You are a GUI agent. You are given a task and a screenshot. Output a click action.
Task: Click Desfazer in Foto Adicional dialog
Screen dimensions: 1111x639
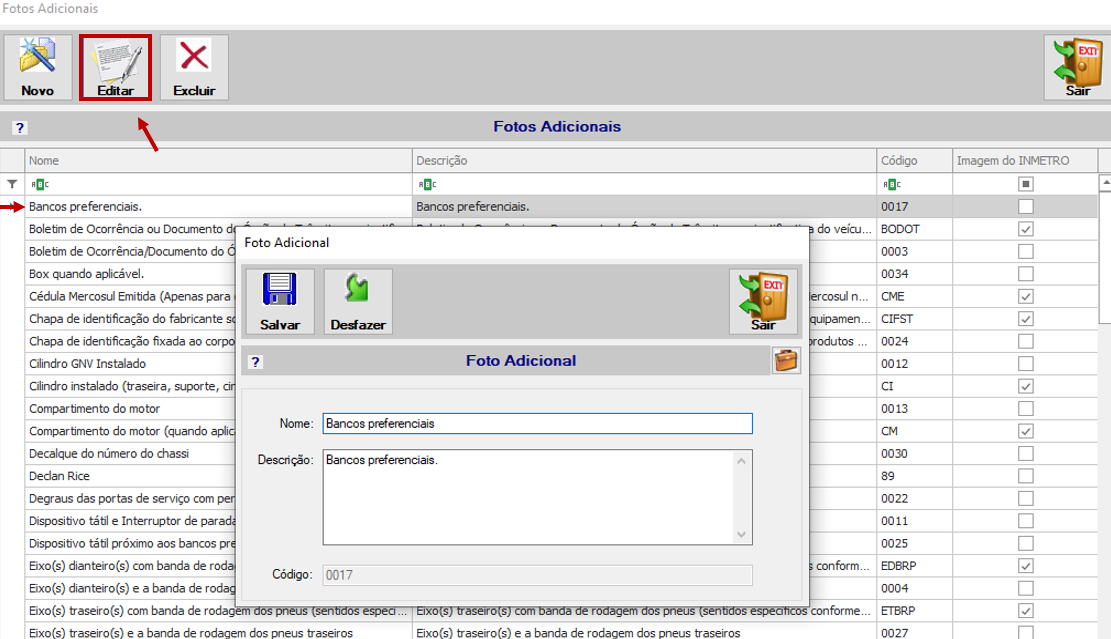pos(358,301)
